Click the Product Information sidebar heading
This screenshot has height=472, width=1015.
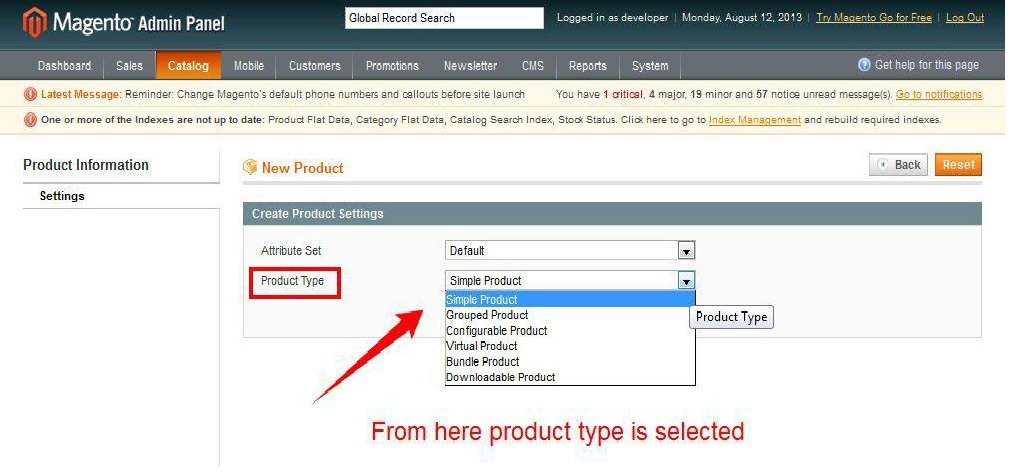86,165
